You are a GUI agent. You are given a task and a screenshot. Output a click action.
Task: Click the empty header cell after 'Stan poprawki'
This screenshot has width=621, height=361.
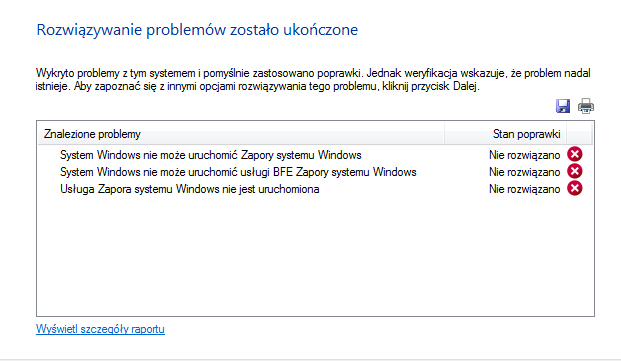[579, 134]
